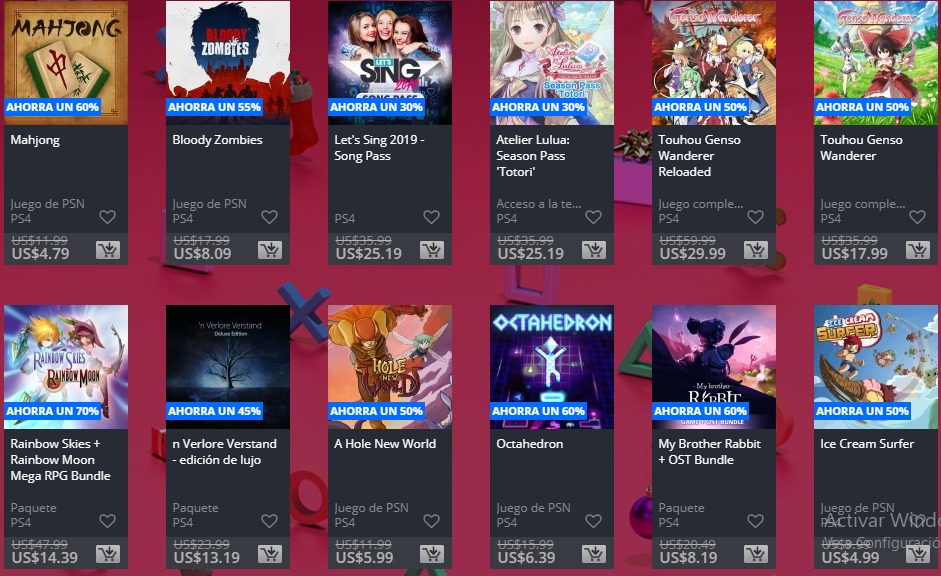941x576 pixels.
Task: Open the Mahjong cover thumbnail
Action: 66,62
